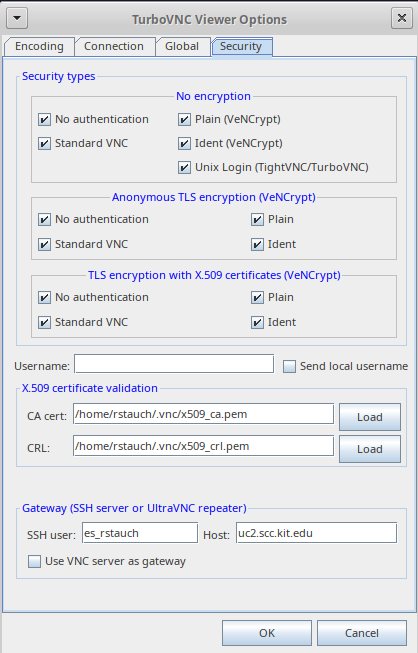Uncheck Ident under X.509 TLS encryption

click(x=257, y=322)
